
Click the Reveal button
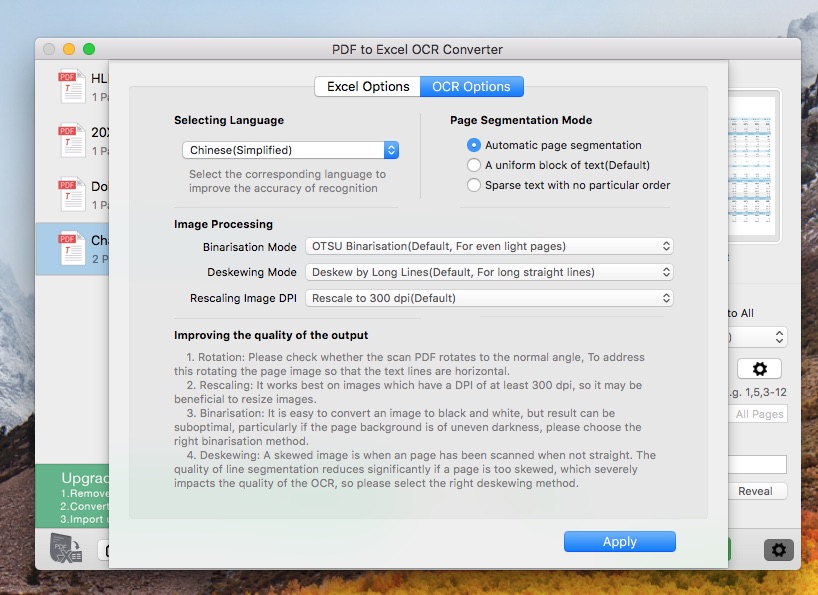[757, 491]
